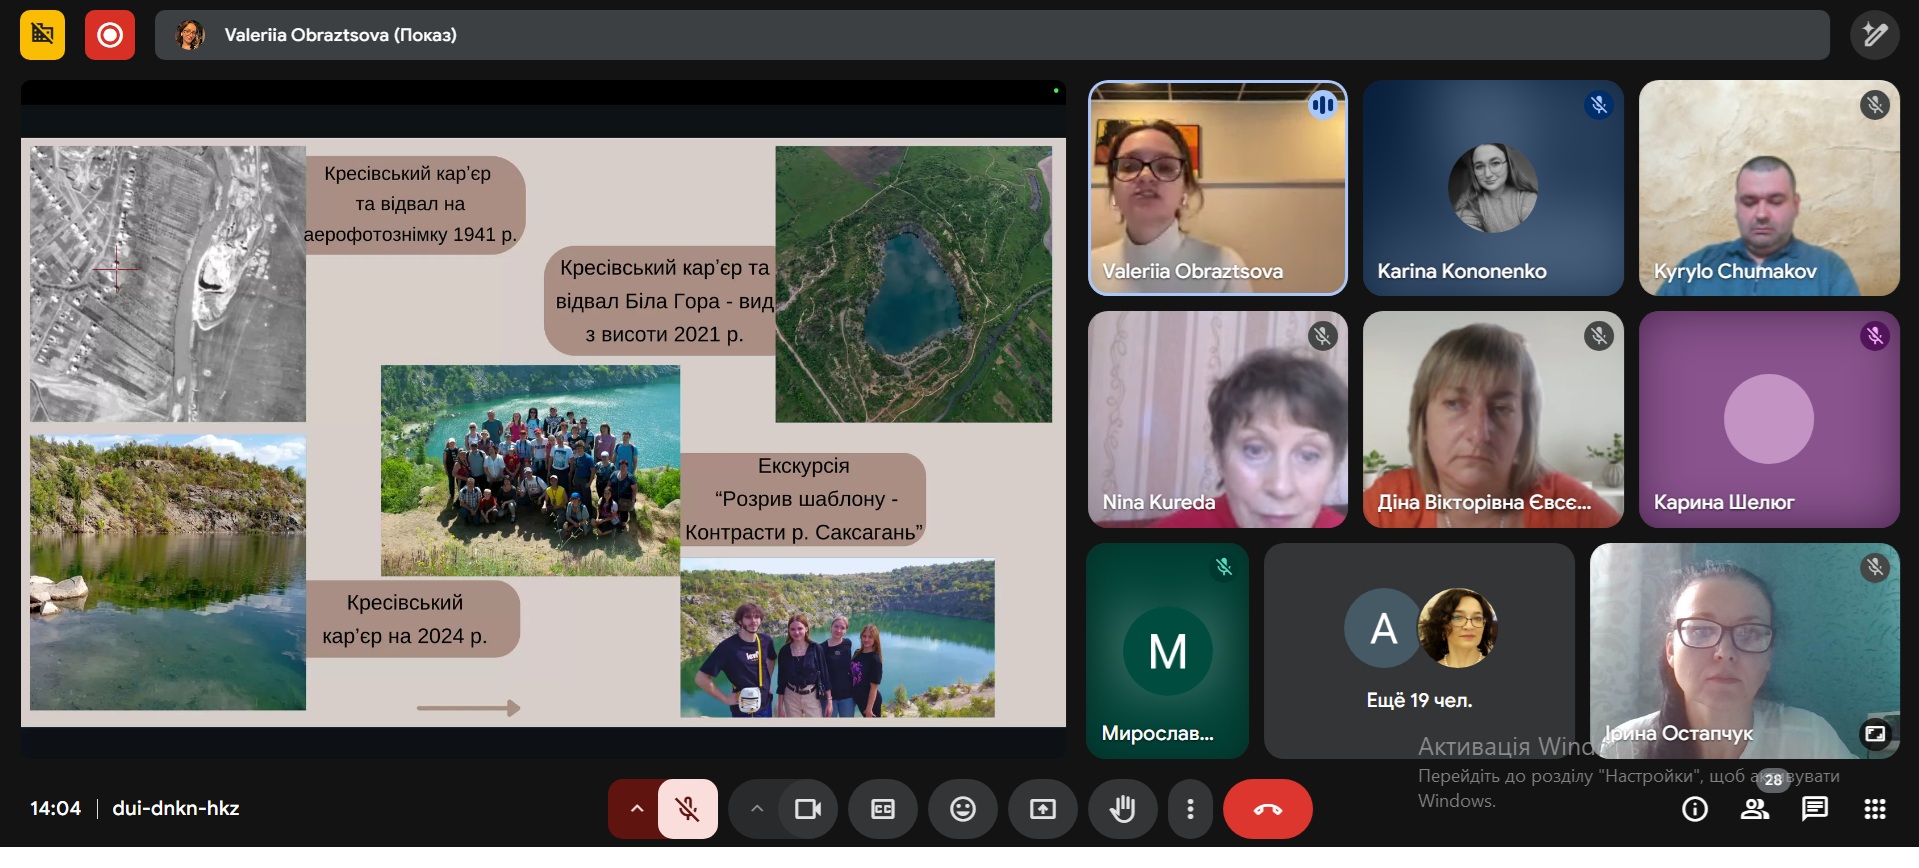Select Kyrylo Chumakov's video tile

click(x=1768, y=188)
